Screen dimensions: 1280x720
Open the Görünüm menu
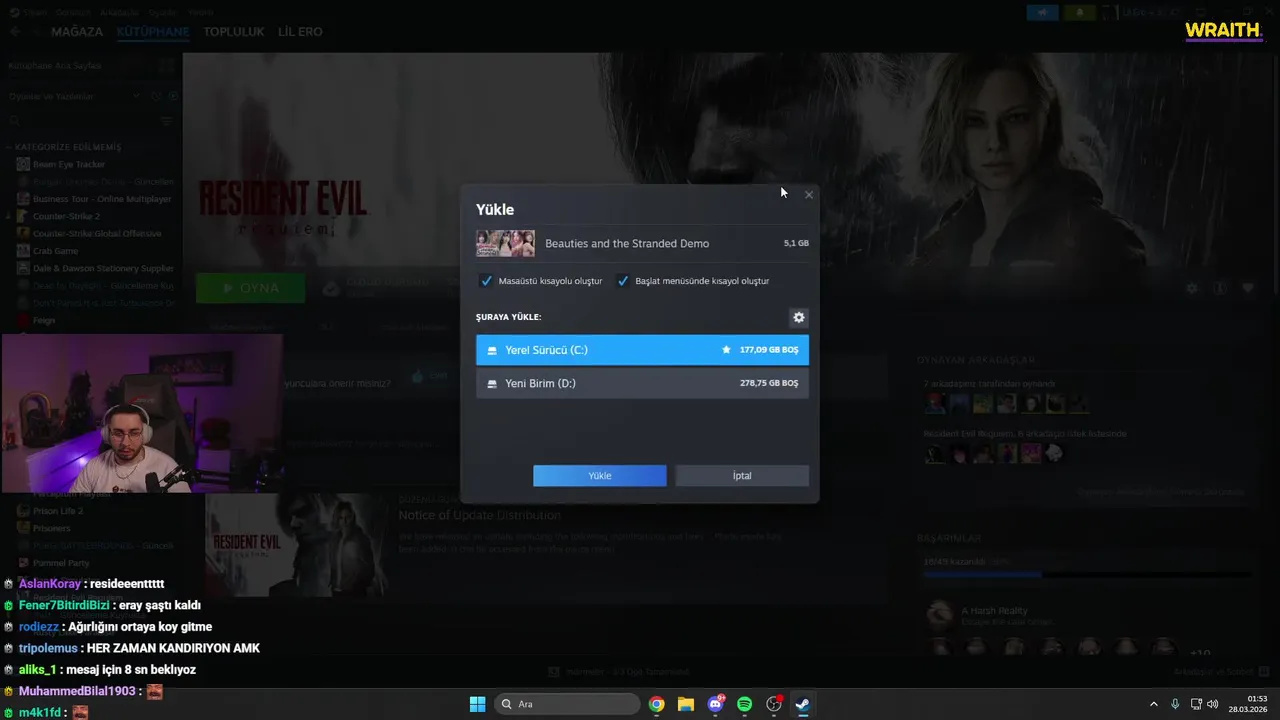click(73, 12)
